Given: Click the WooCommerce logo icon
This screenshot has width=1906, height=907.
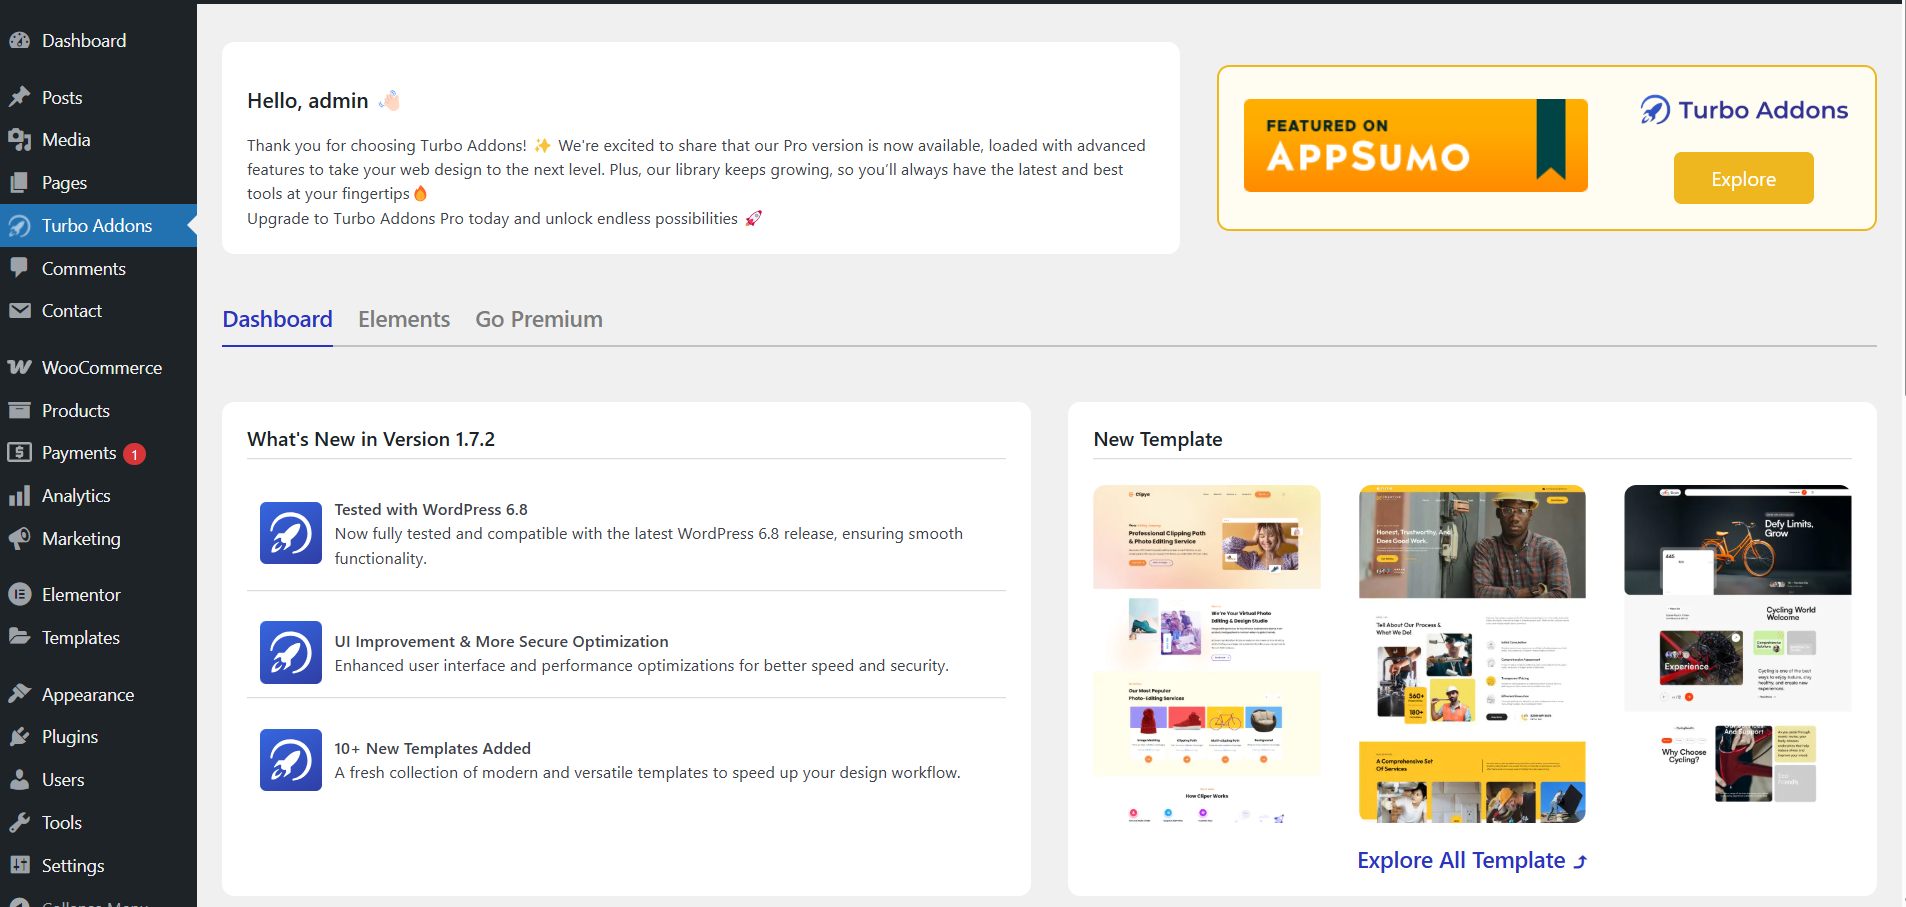Looking at the screenshot, I should click(x=19, y=368).
